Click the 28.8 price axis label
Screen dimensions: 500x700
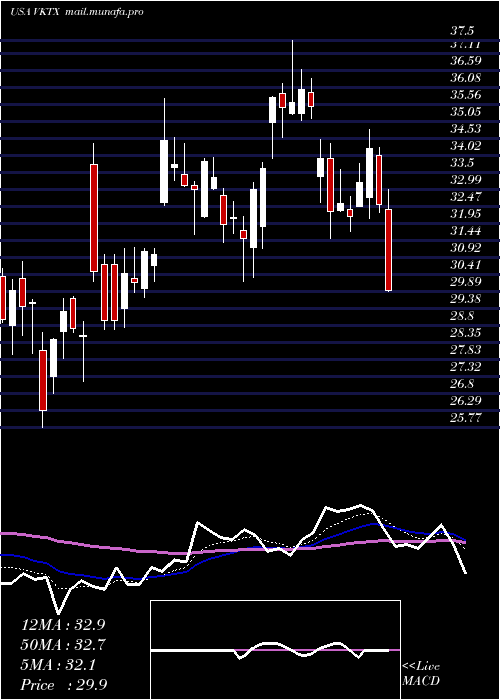(x=462, y=316)
